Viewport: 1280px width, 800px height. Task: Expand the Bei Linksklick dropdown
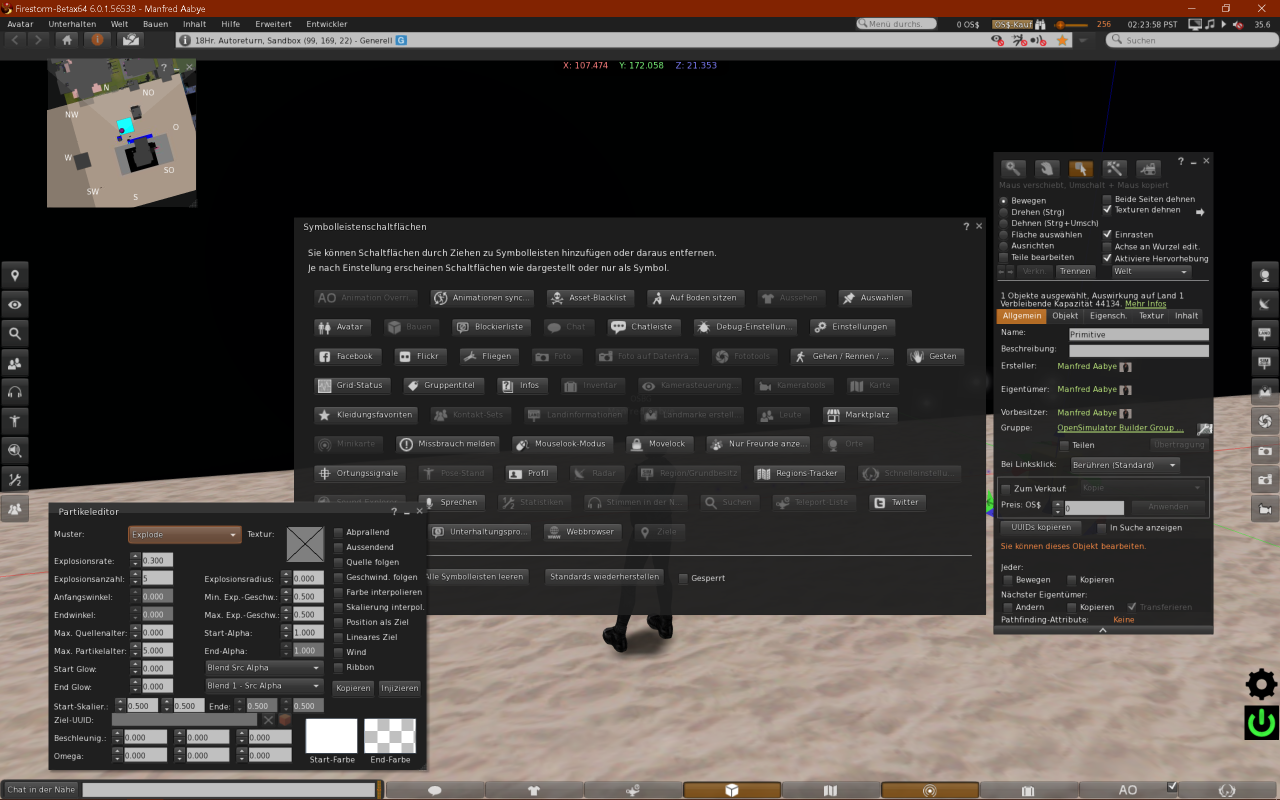point(1124,465)
